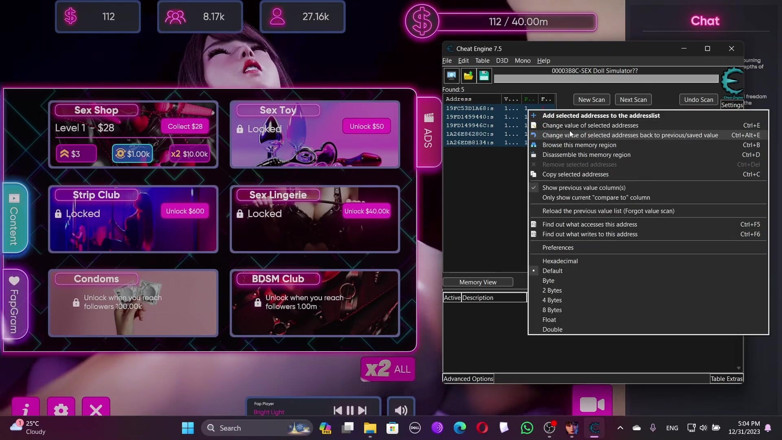Click the 112 / 40.00m money progress bar
Image resolution: width=782 pixels, height=440 pixels.
coord(518,22)
